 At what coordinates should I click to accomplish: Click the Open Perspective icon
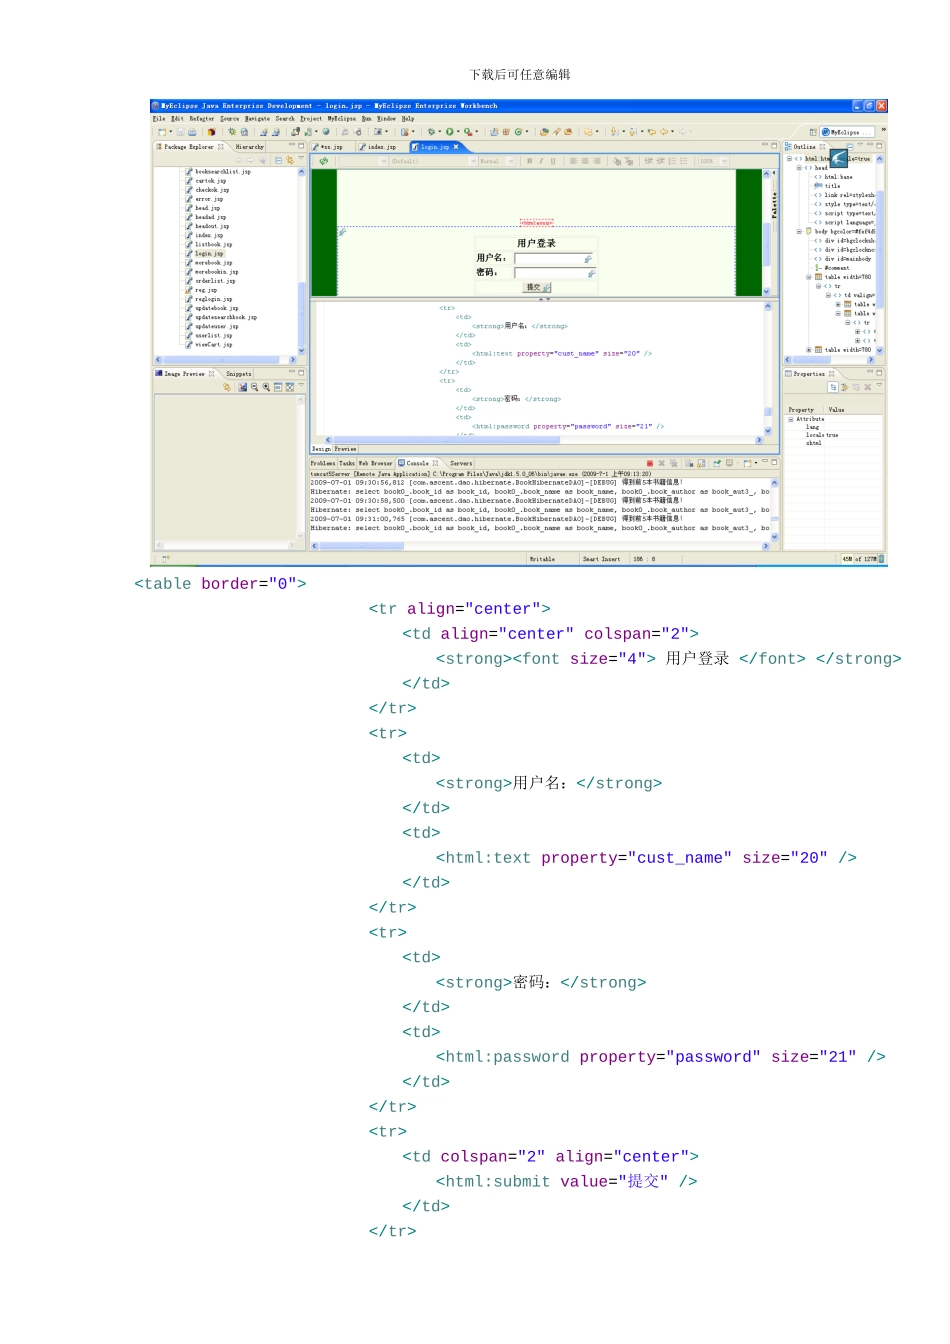pos(812,132)
